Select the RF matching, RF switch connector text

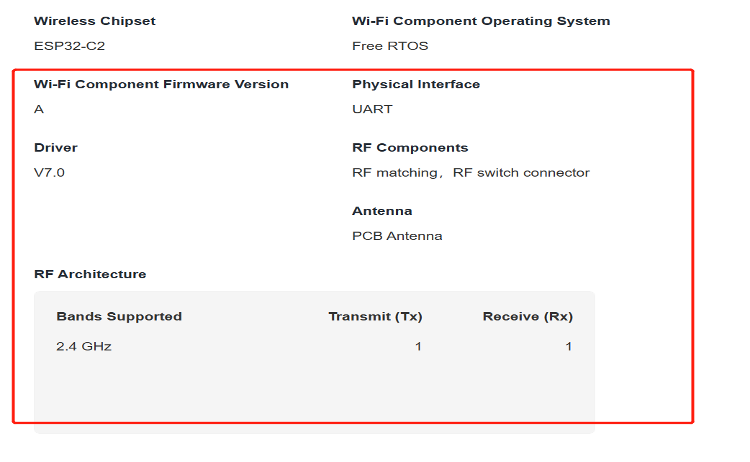(471, 173)
